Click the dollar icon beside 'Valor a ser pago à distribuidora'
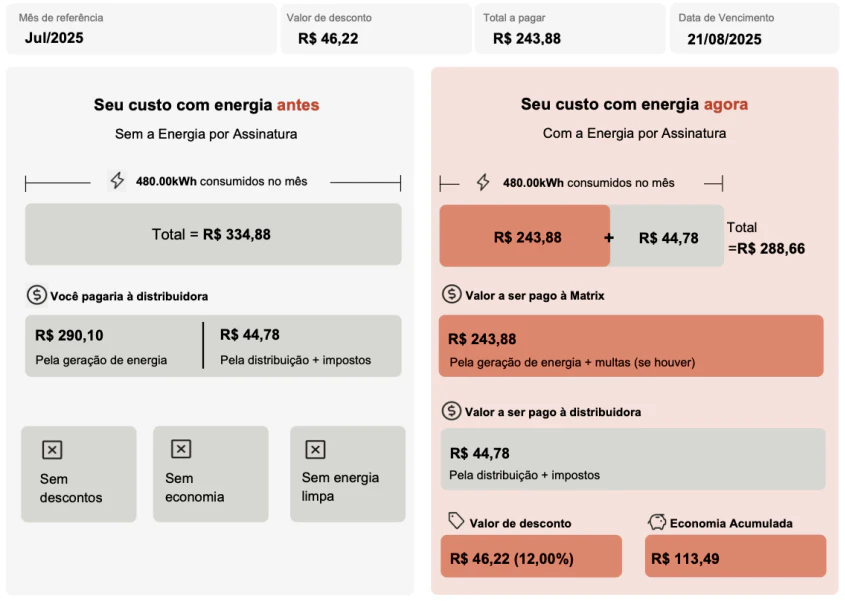Screen dimensions: 845x601 pyautogui.click(x=452, y=411)
